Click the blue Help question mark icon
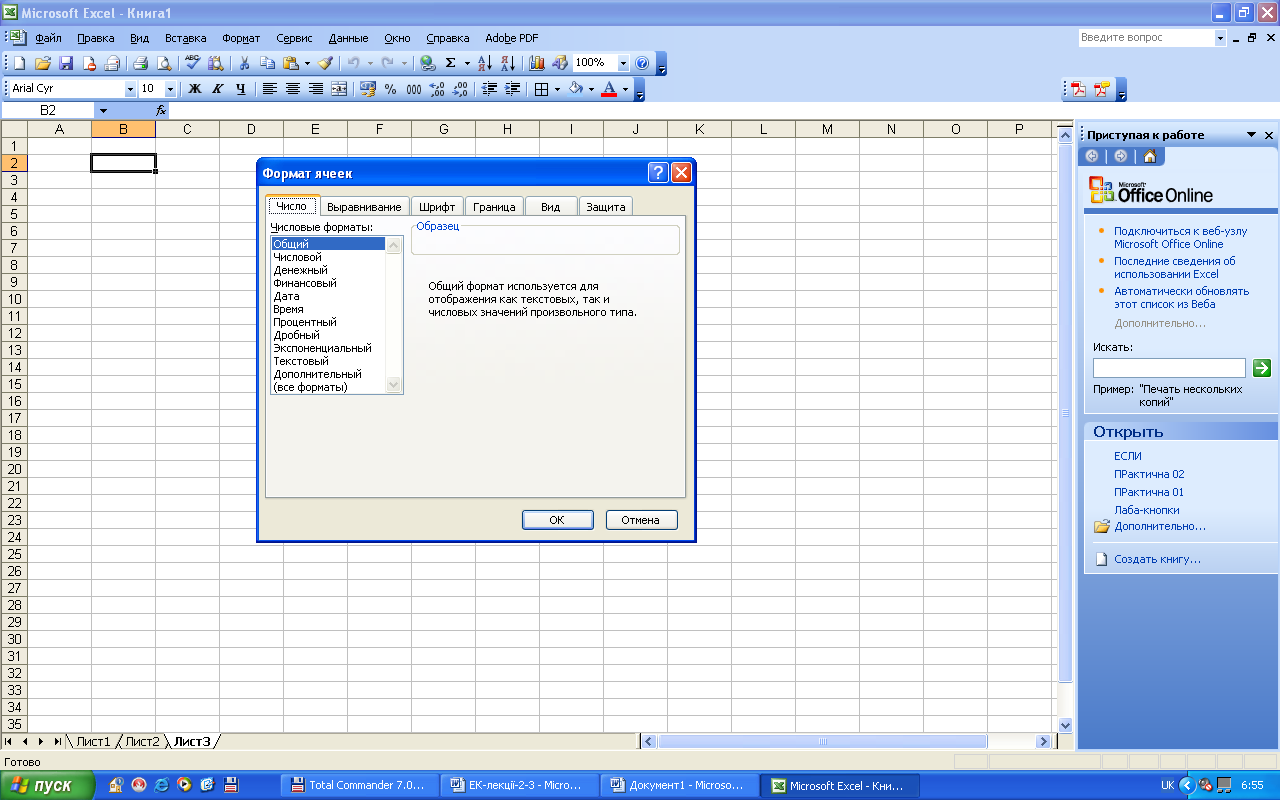1280x800 pixels. point(642,63)
